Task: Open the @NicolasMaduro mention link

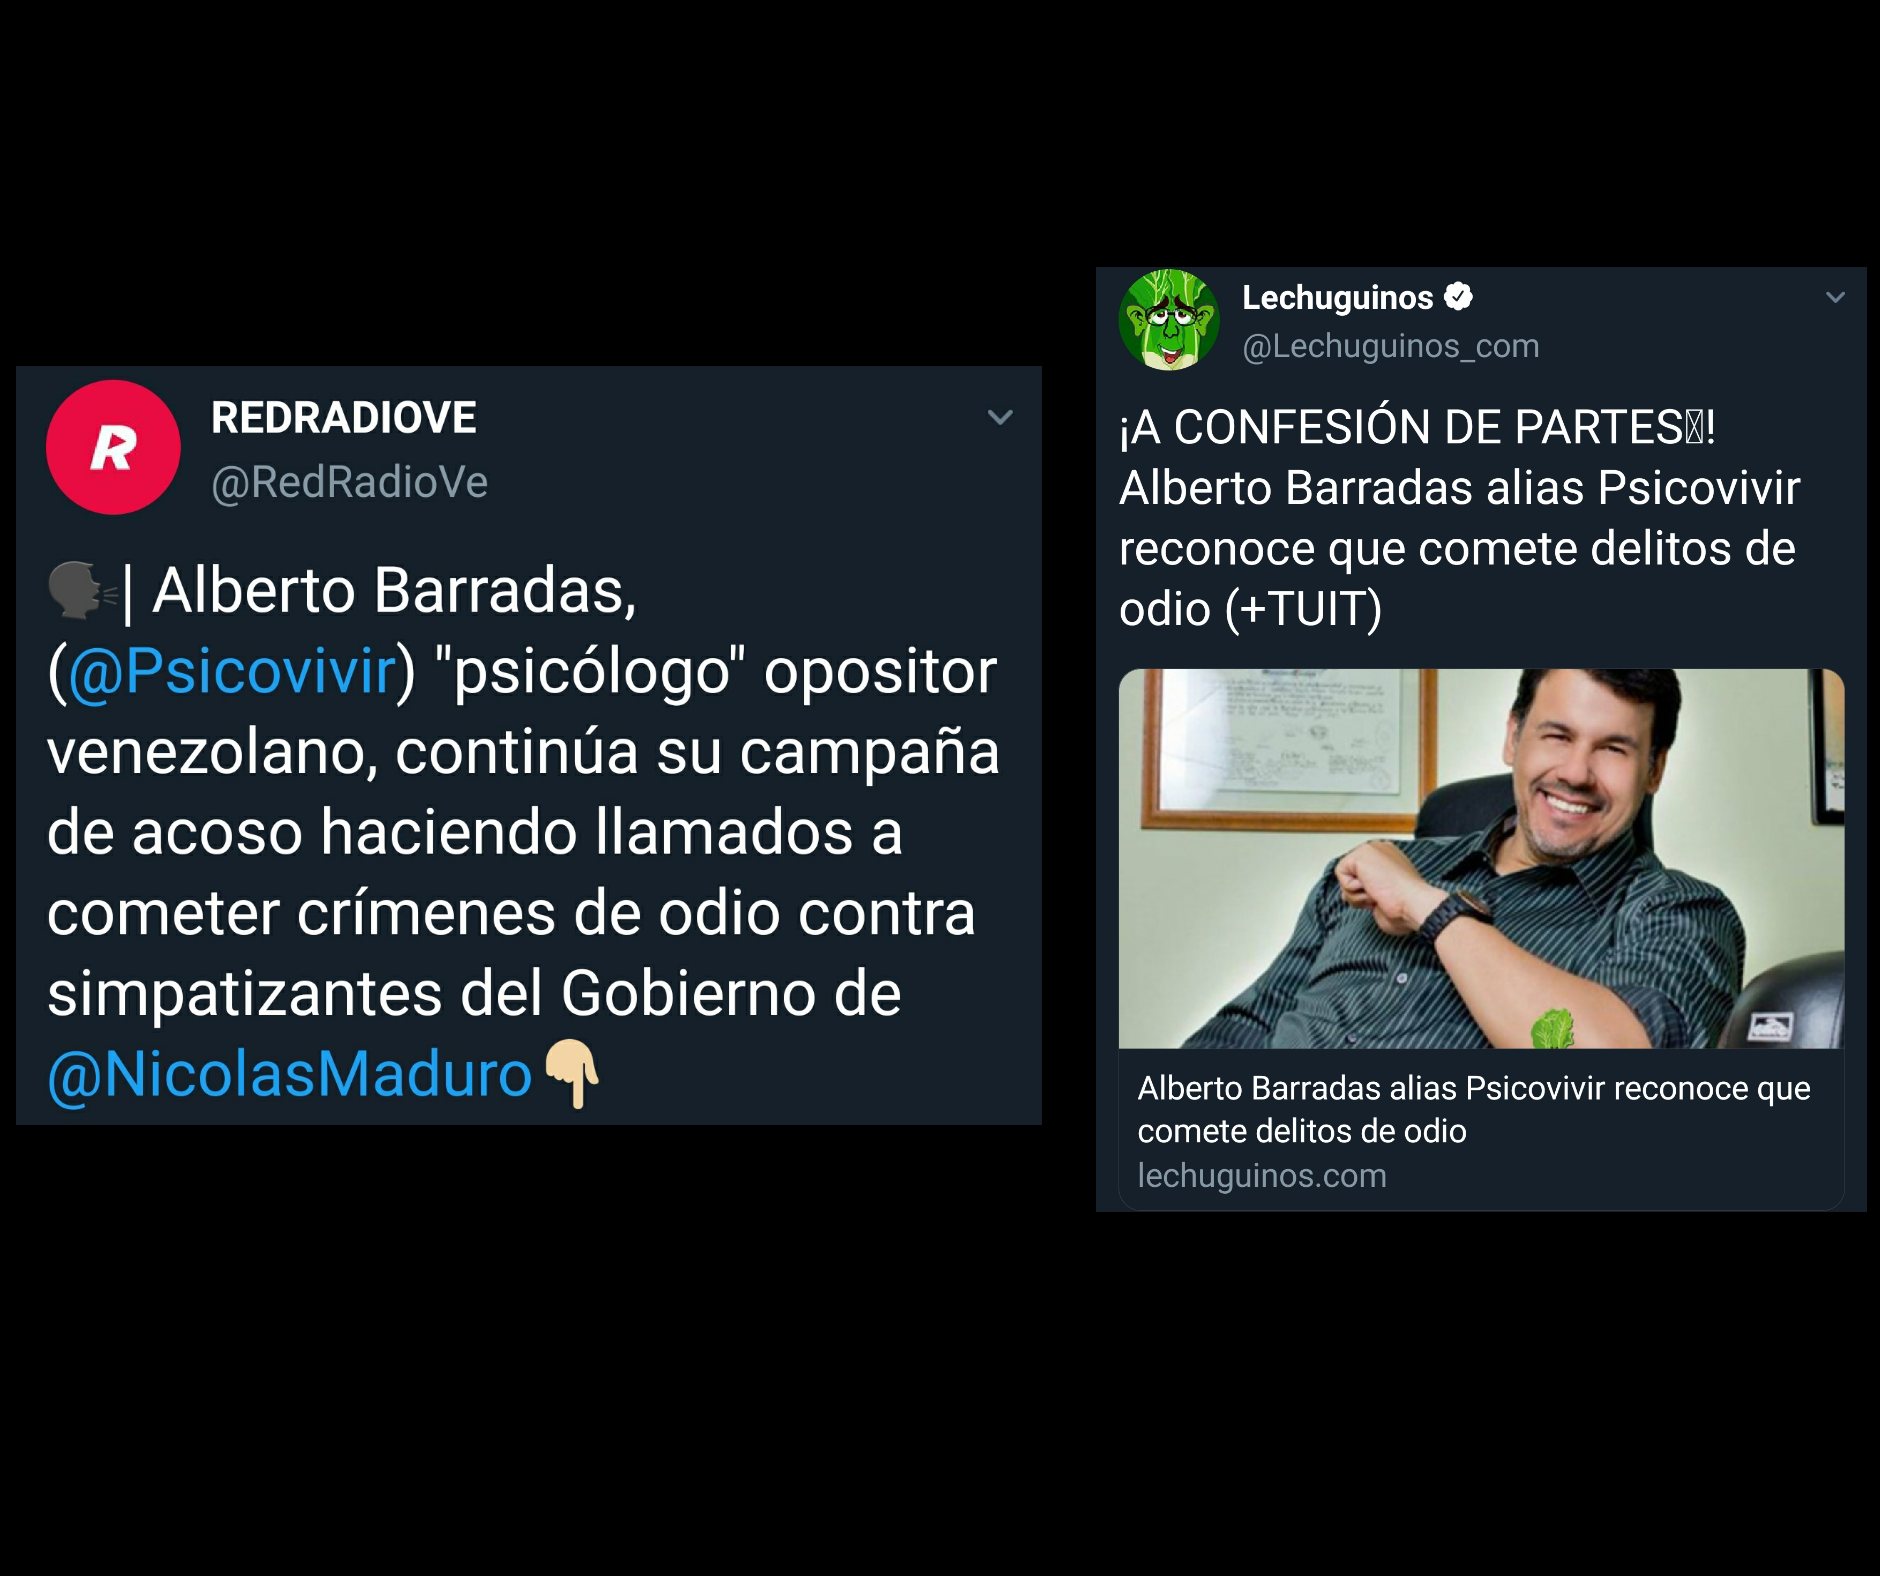Action: pos(290,1074)
